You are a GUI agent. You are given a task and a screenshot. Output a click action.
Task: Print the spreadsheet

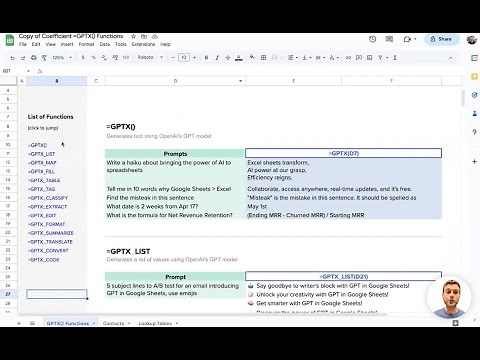click(x=34, y=58)
